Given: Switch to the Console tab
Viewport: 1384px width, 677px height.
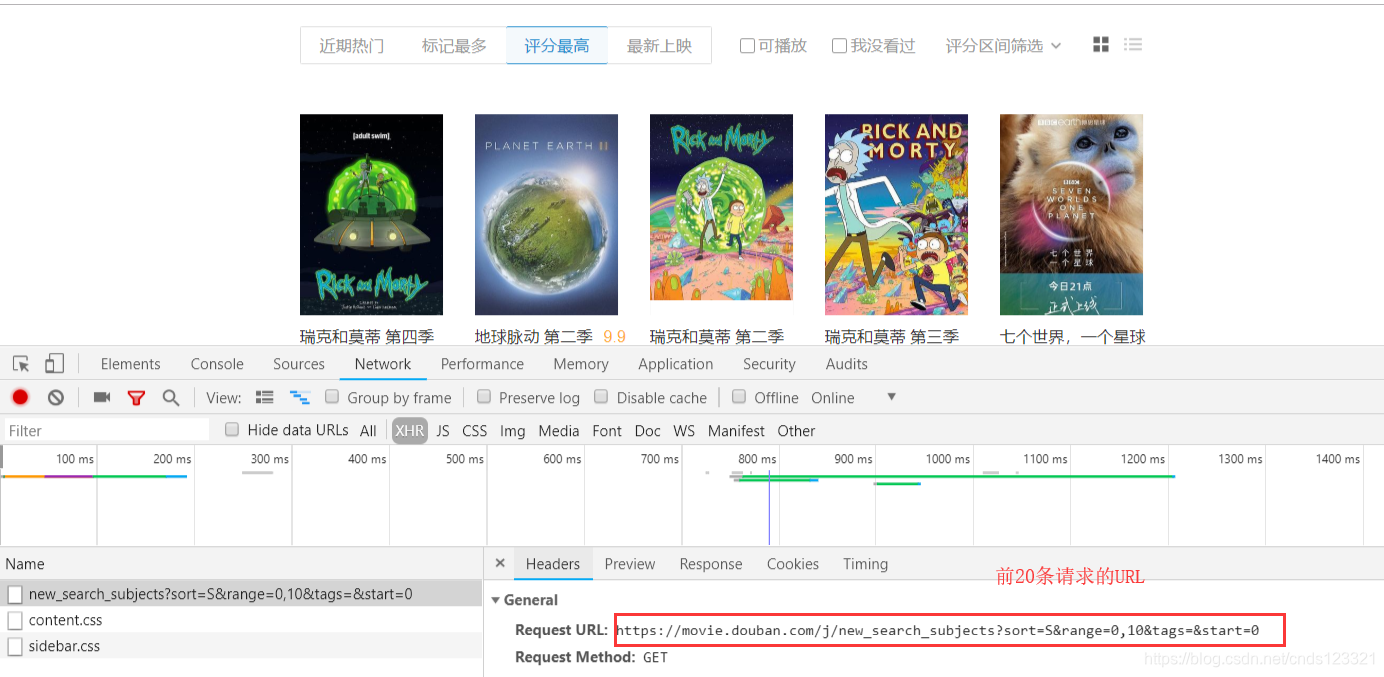Looking at the screenshot, I should tap(217, 364).
